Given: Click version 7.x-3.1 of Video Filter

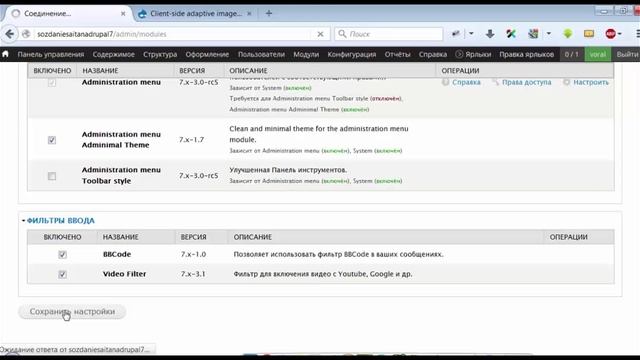Looking at the screenshot, I should (x=193, y=274).
